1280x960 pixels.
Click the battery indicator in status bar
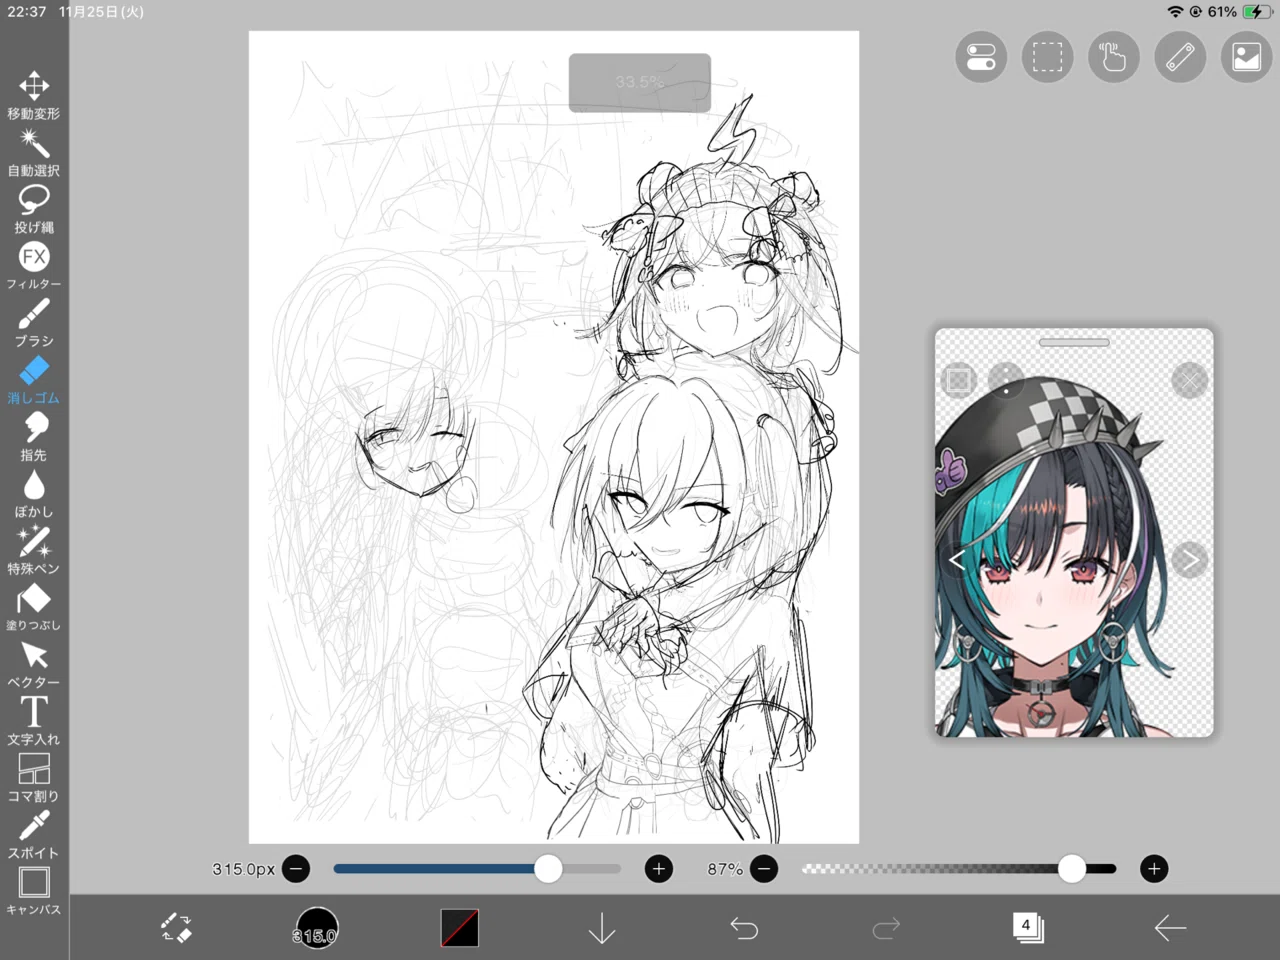[1256, 12]
